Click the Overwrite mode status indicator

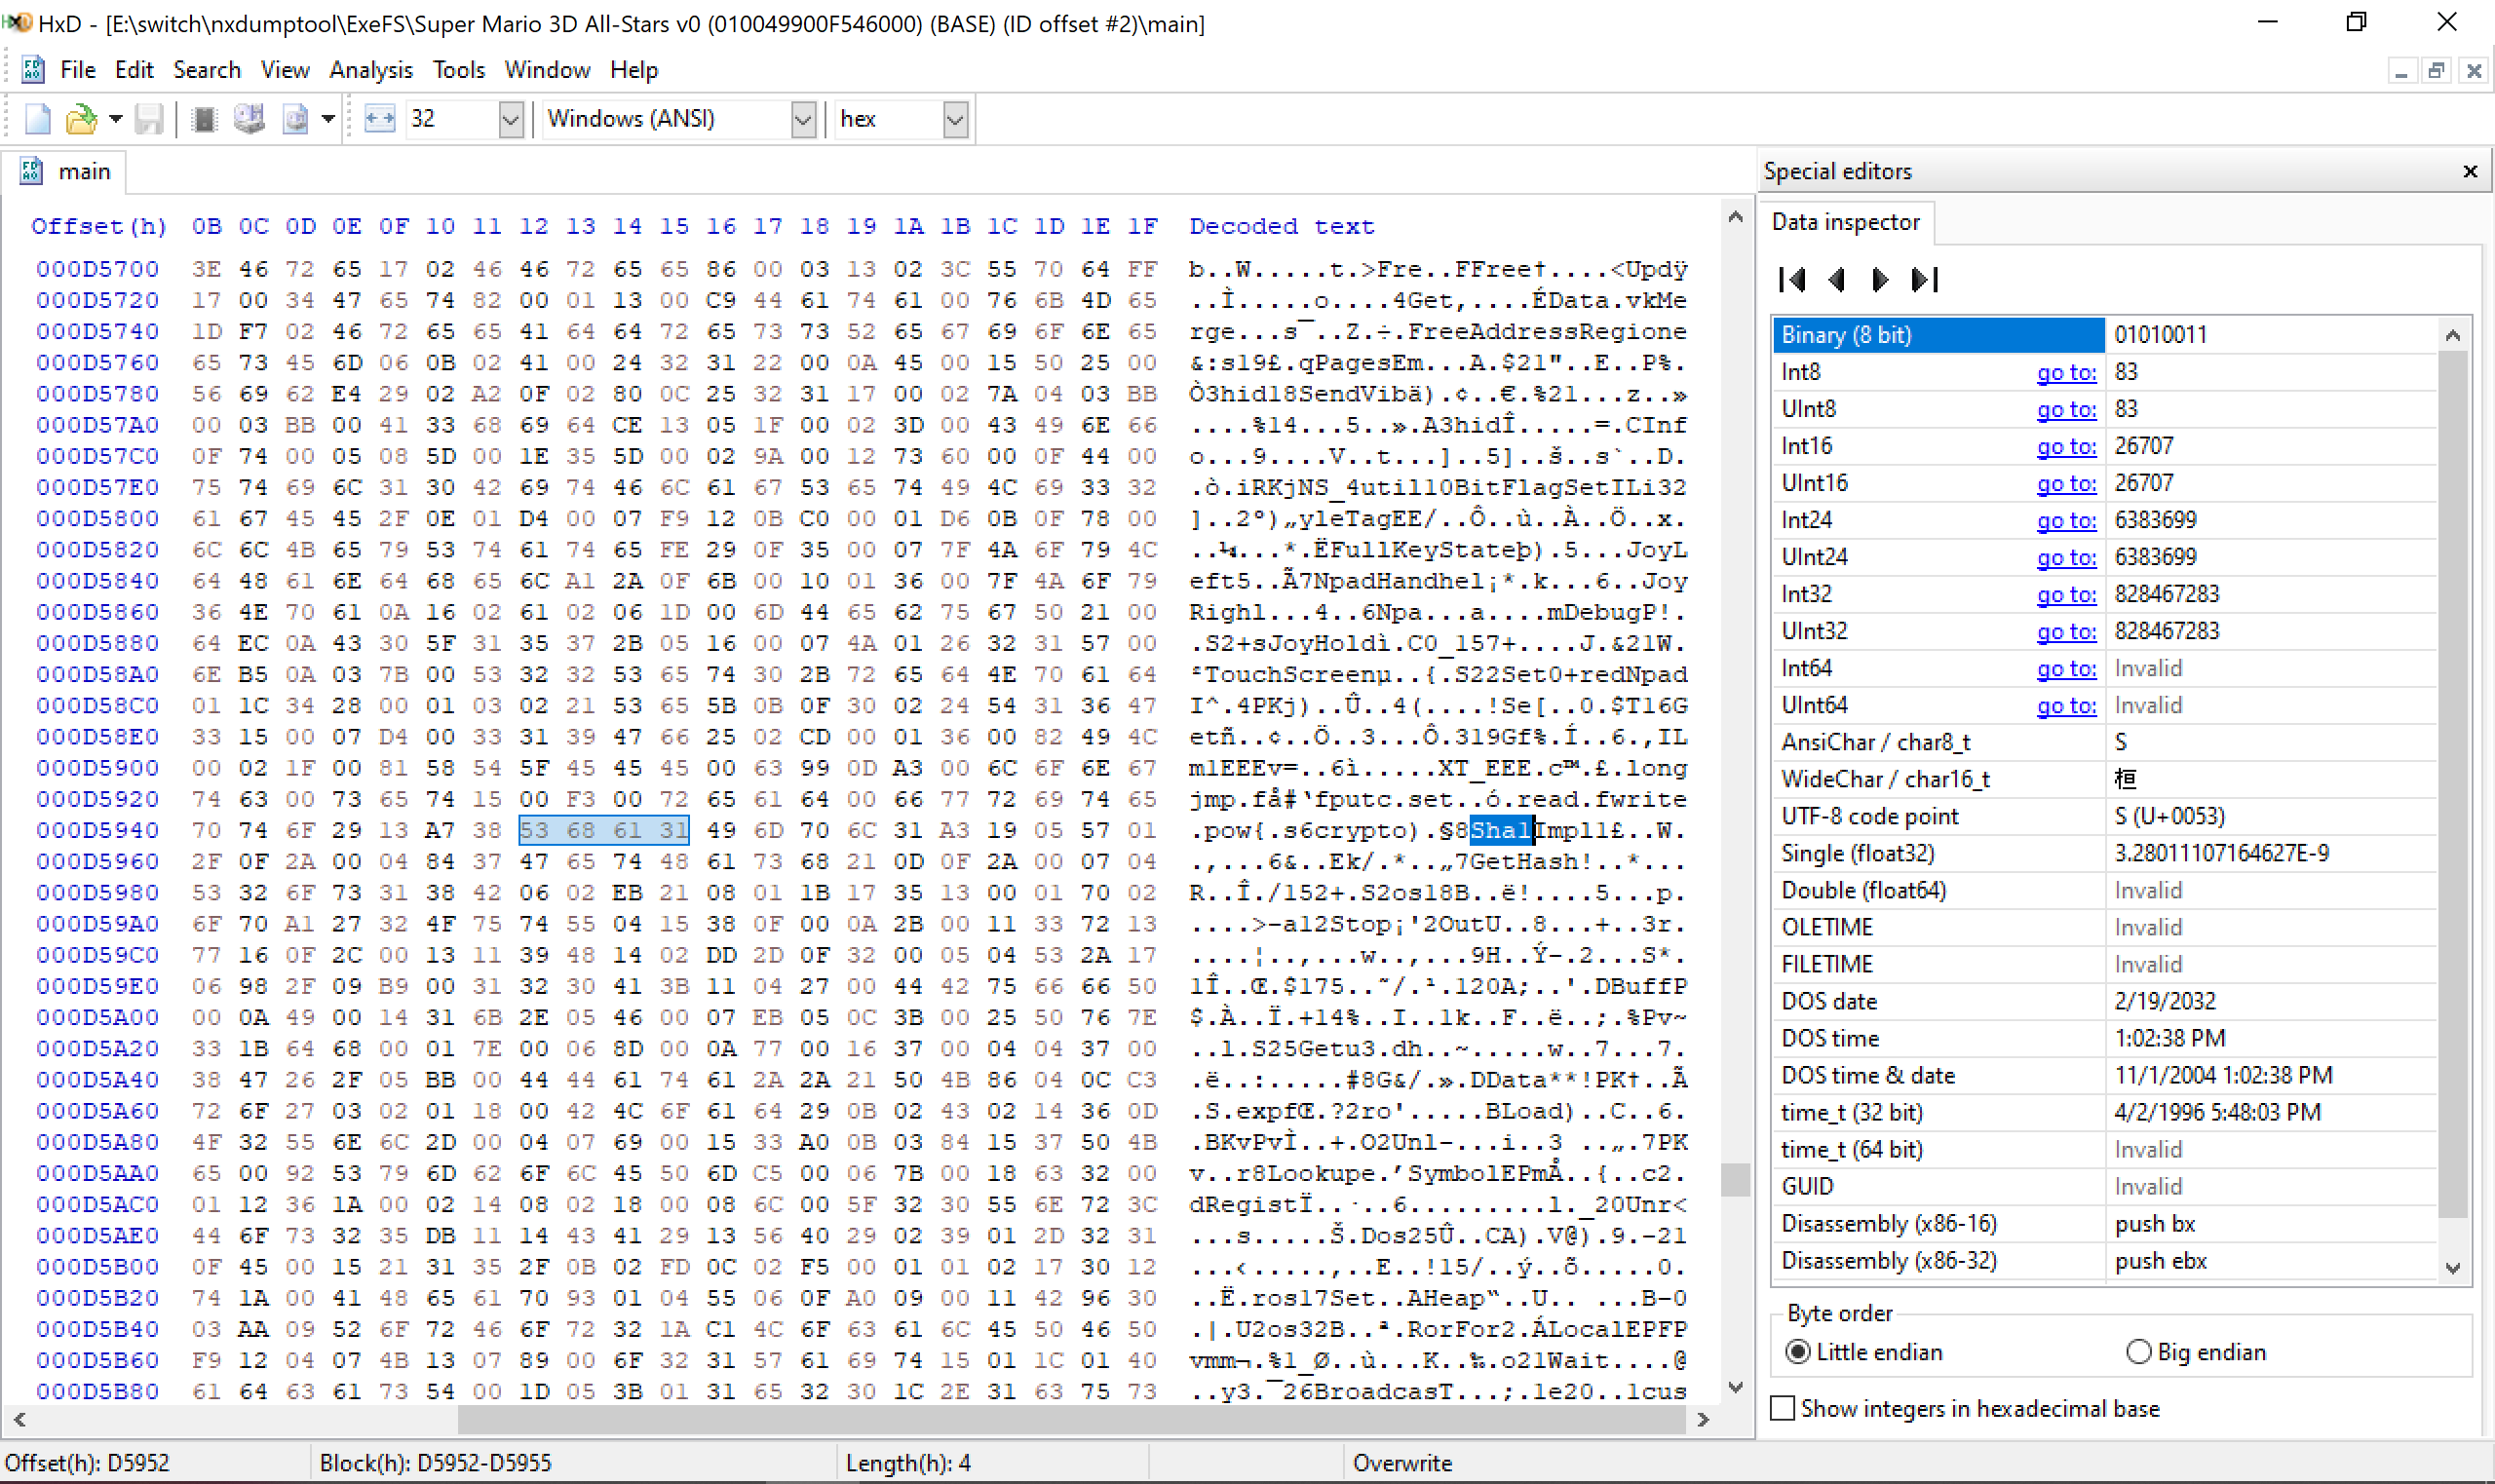pyautogui.click(x=1402, y=1463)
